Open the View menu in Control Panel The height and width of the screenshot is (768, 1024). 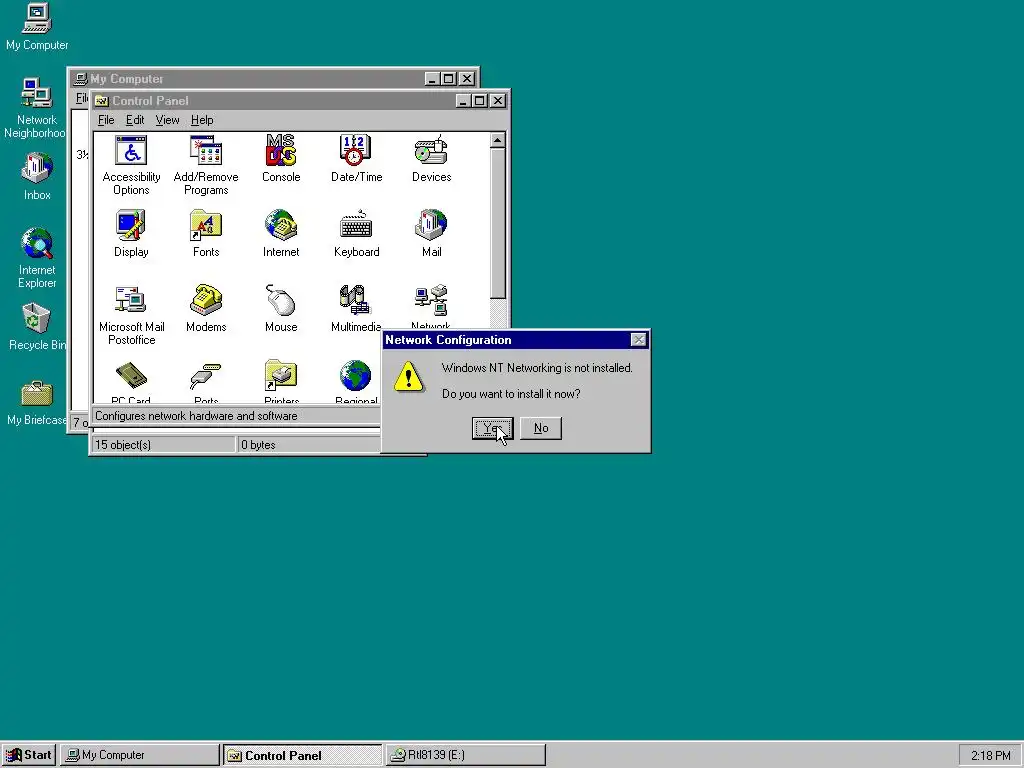tap(167, 120)
